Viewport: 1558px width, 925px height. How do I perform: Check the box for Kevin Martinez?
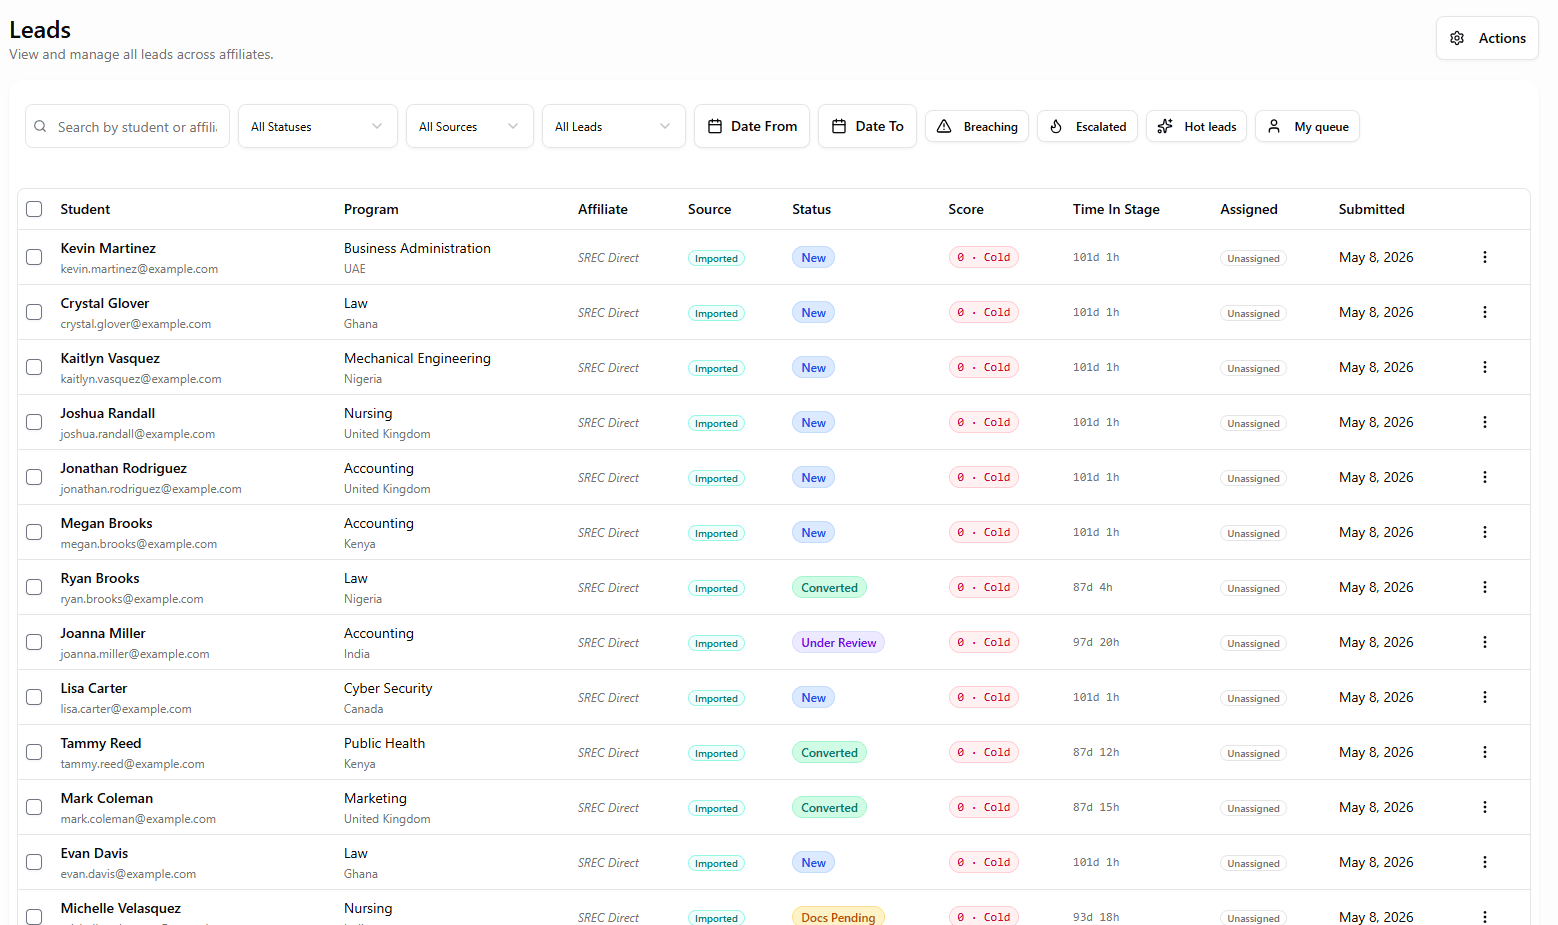tap(34, 257)
